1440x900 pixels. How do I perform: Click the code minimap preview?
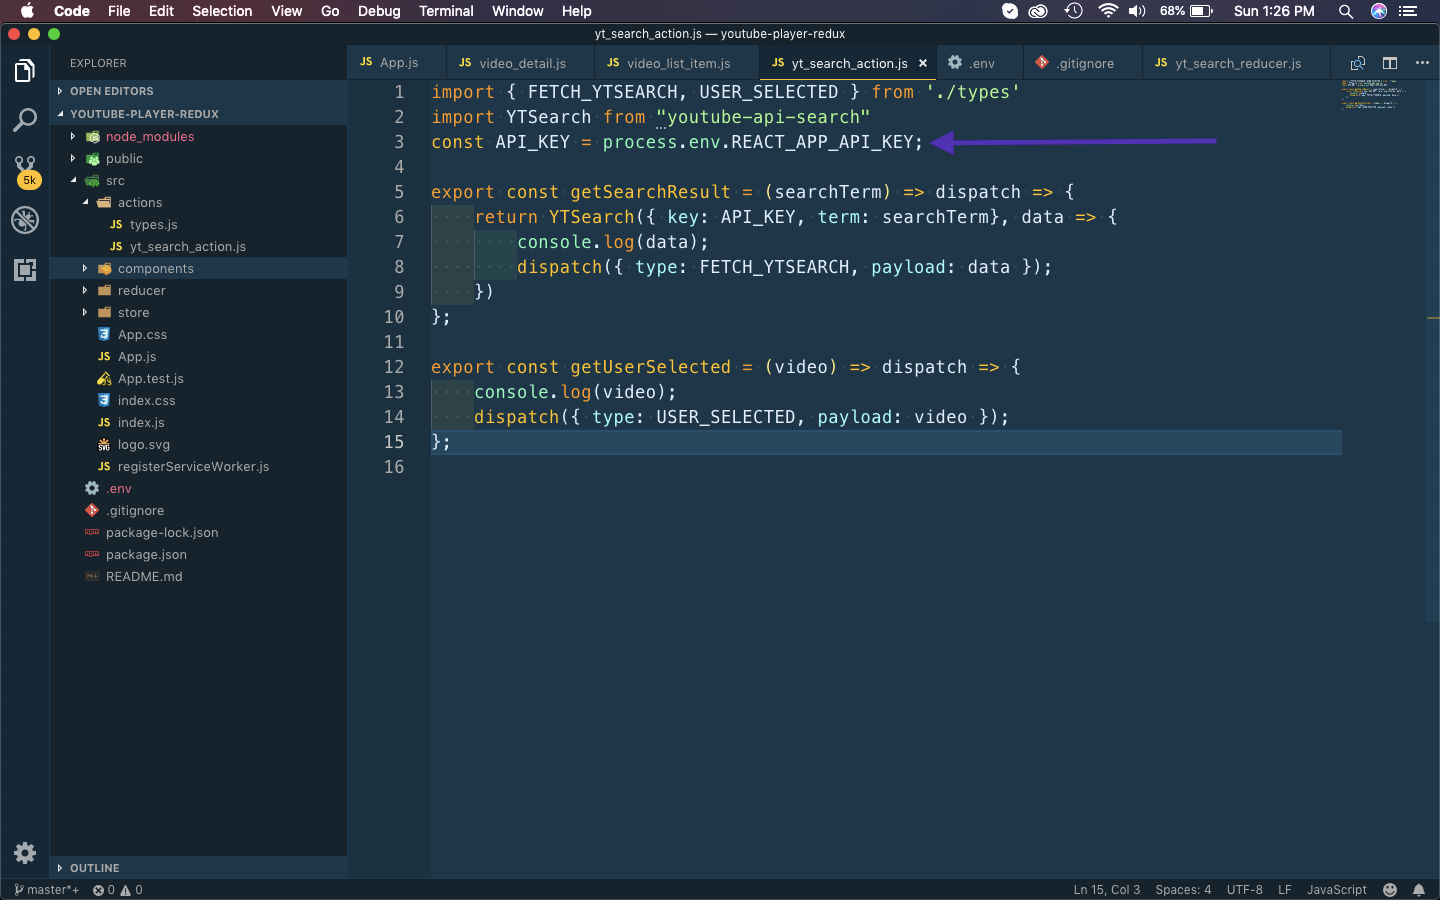coord(1375,94)
